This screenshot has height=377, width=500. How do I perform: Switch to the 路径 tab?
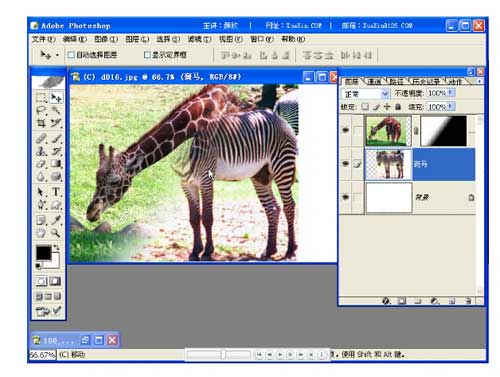[x=397, y=81]
